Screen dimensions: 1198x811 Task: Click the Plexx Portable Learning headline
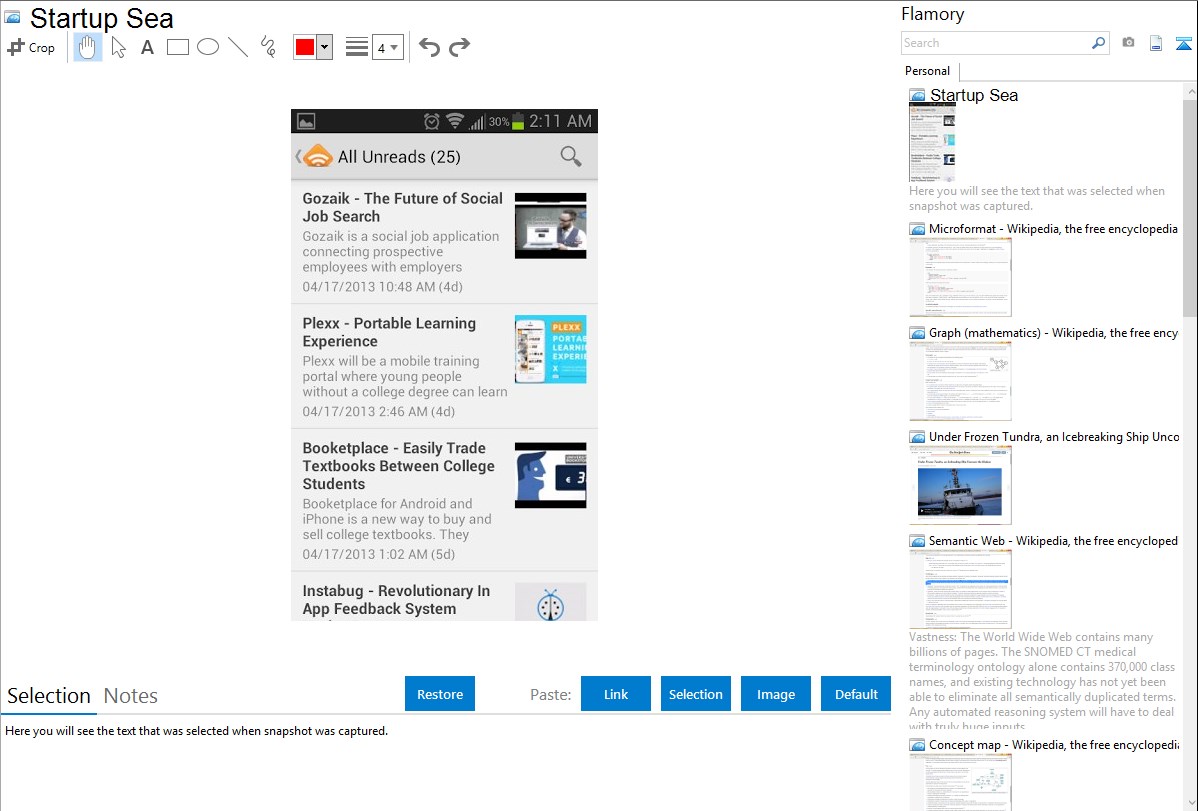click(x=389, y=332)
